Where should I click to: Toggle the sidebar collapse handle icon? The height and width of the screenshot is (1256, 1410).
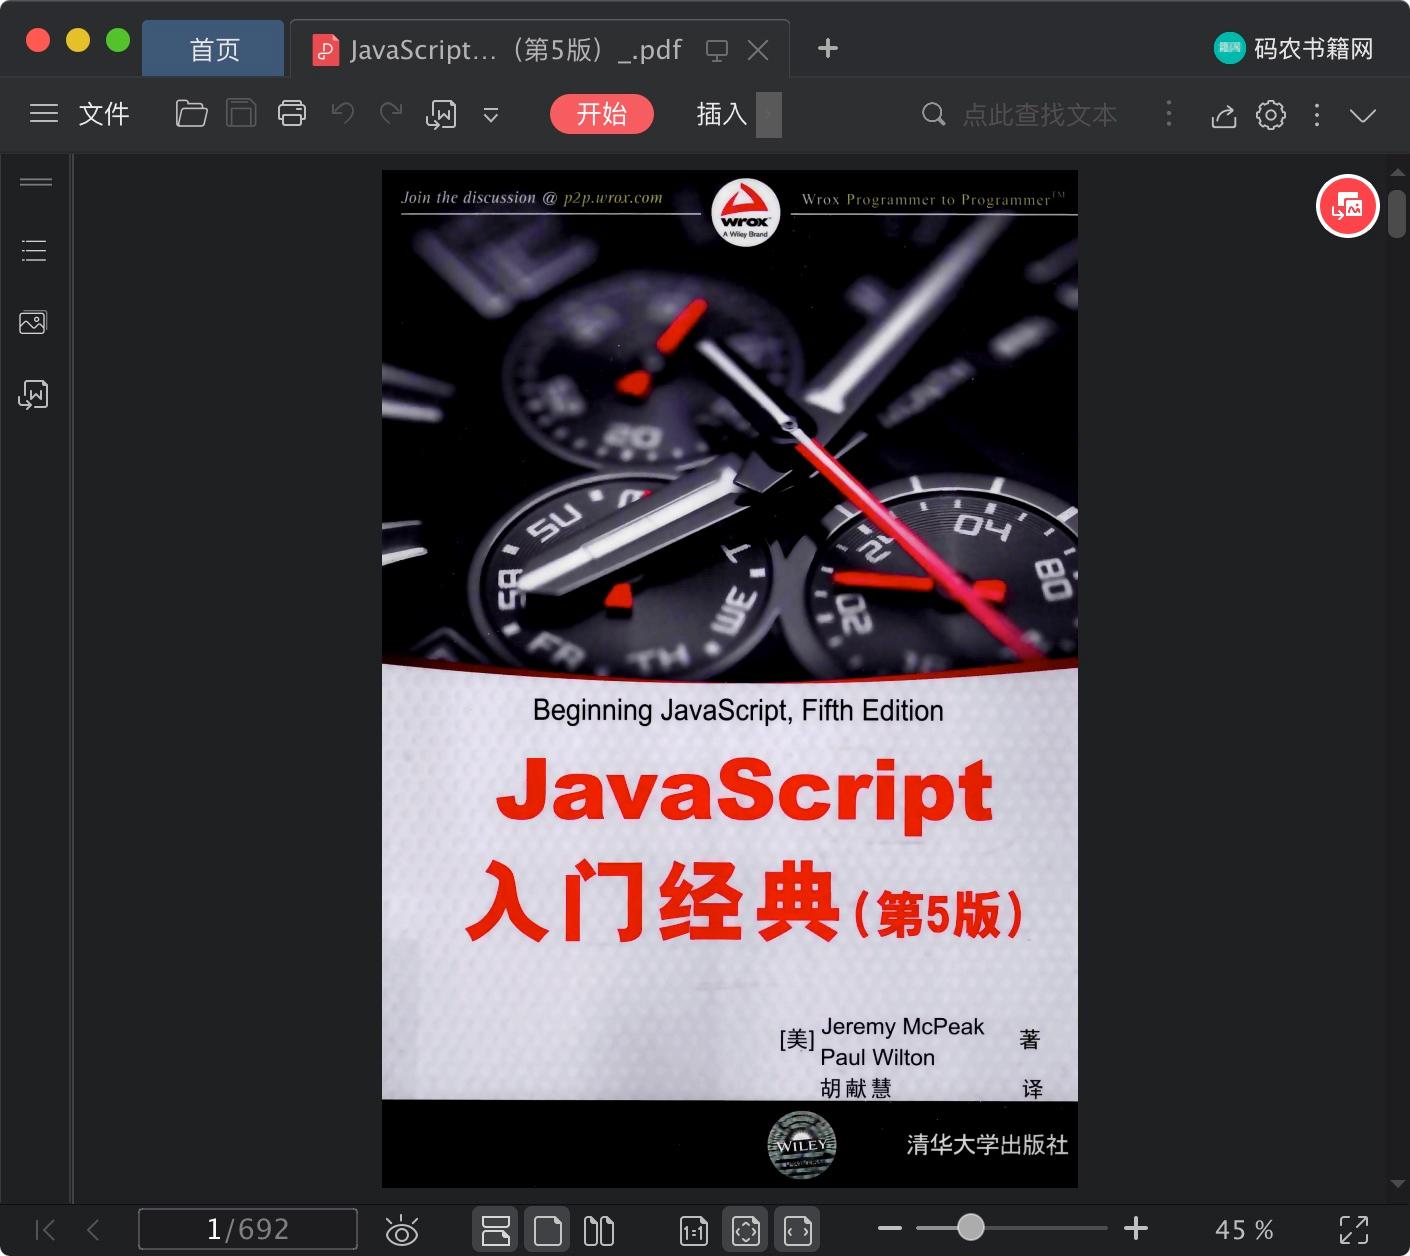pyautogui.click(x=36, y=182)
